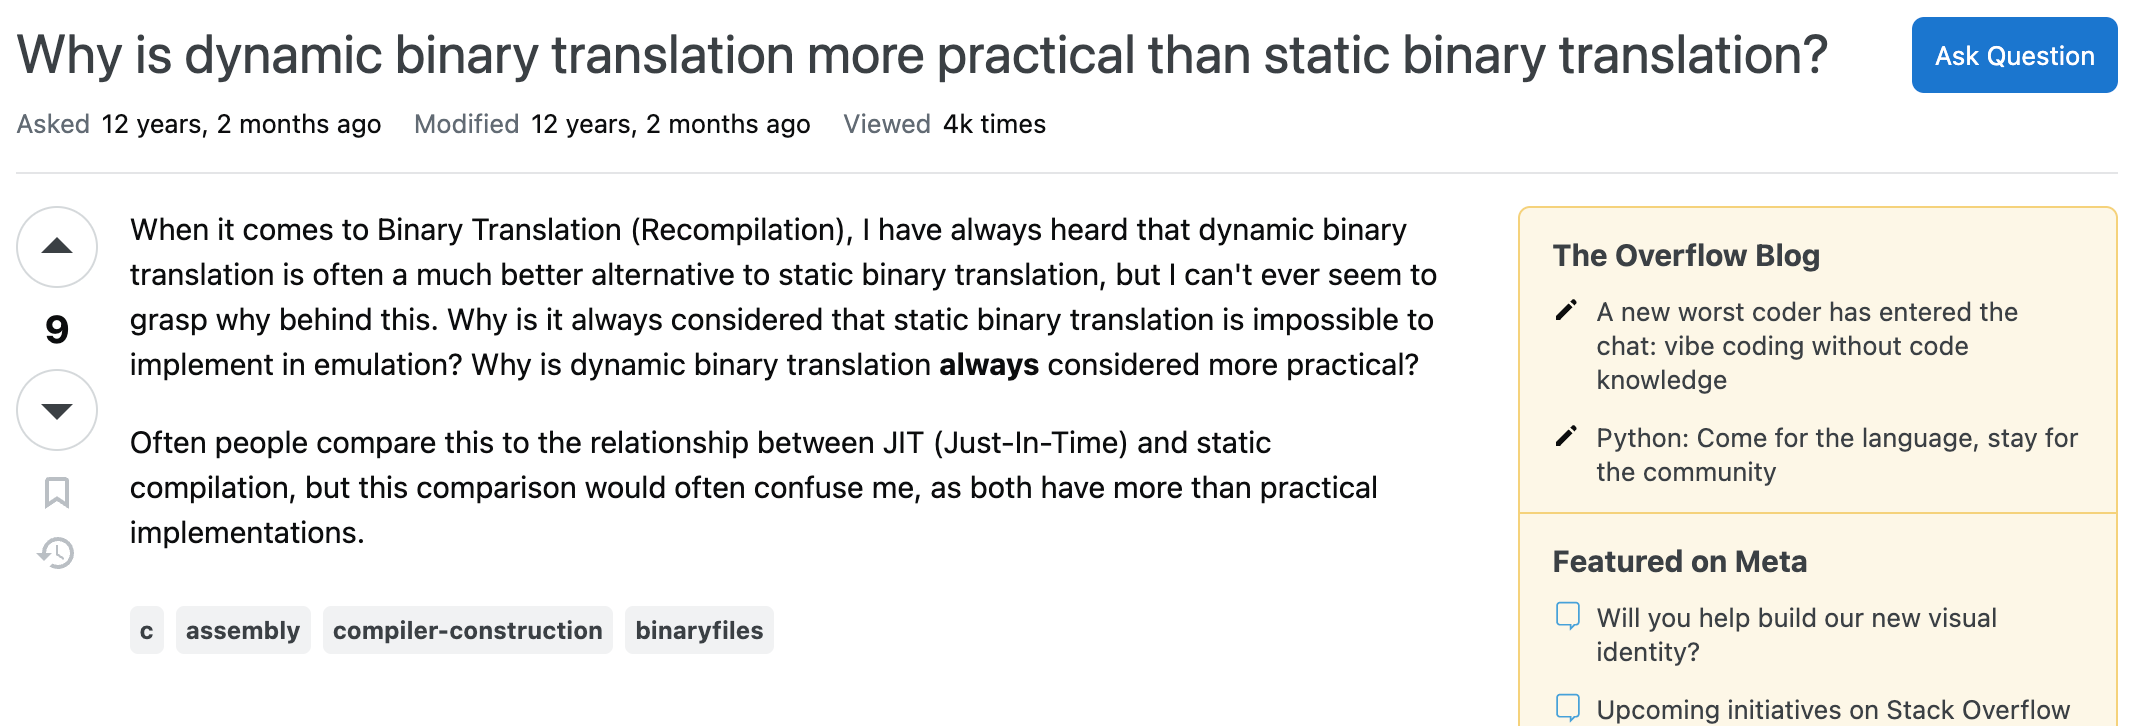Click the vote score number 9
Viewport: 2142px width, 726px height.
[x=57, y=329]
